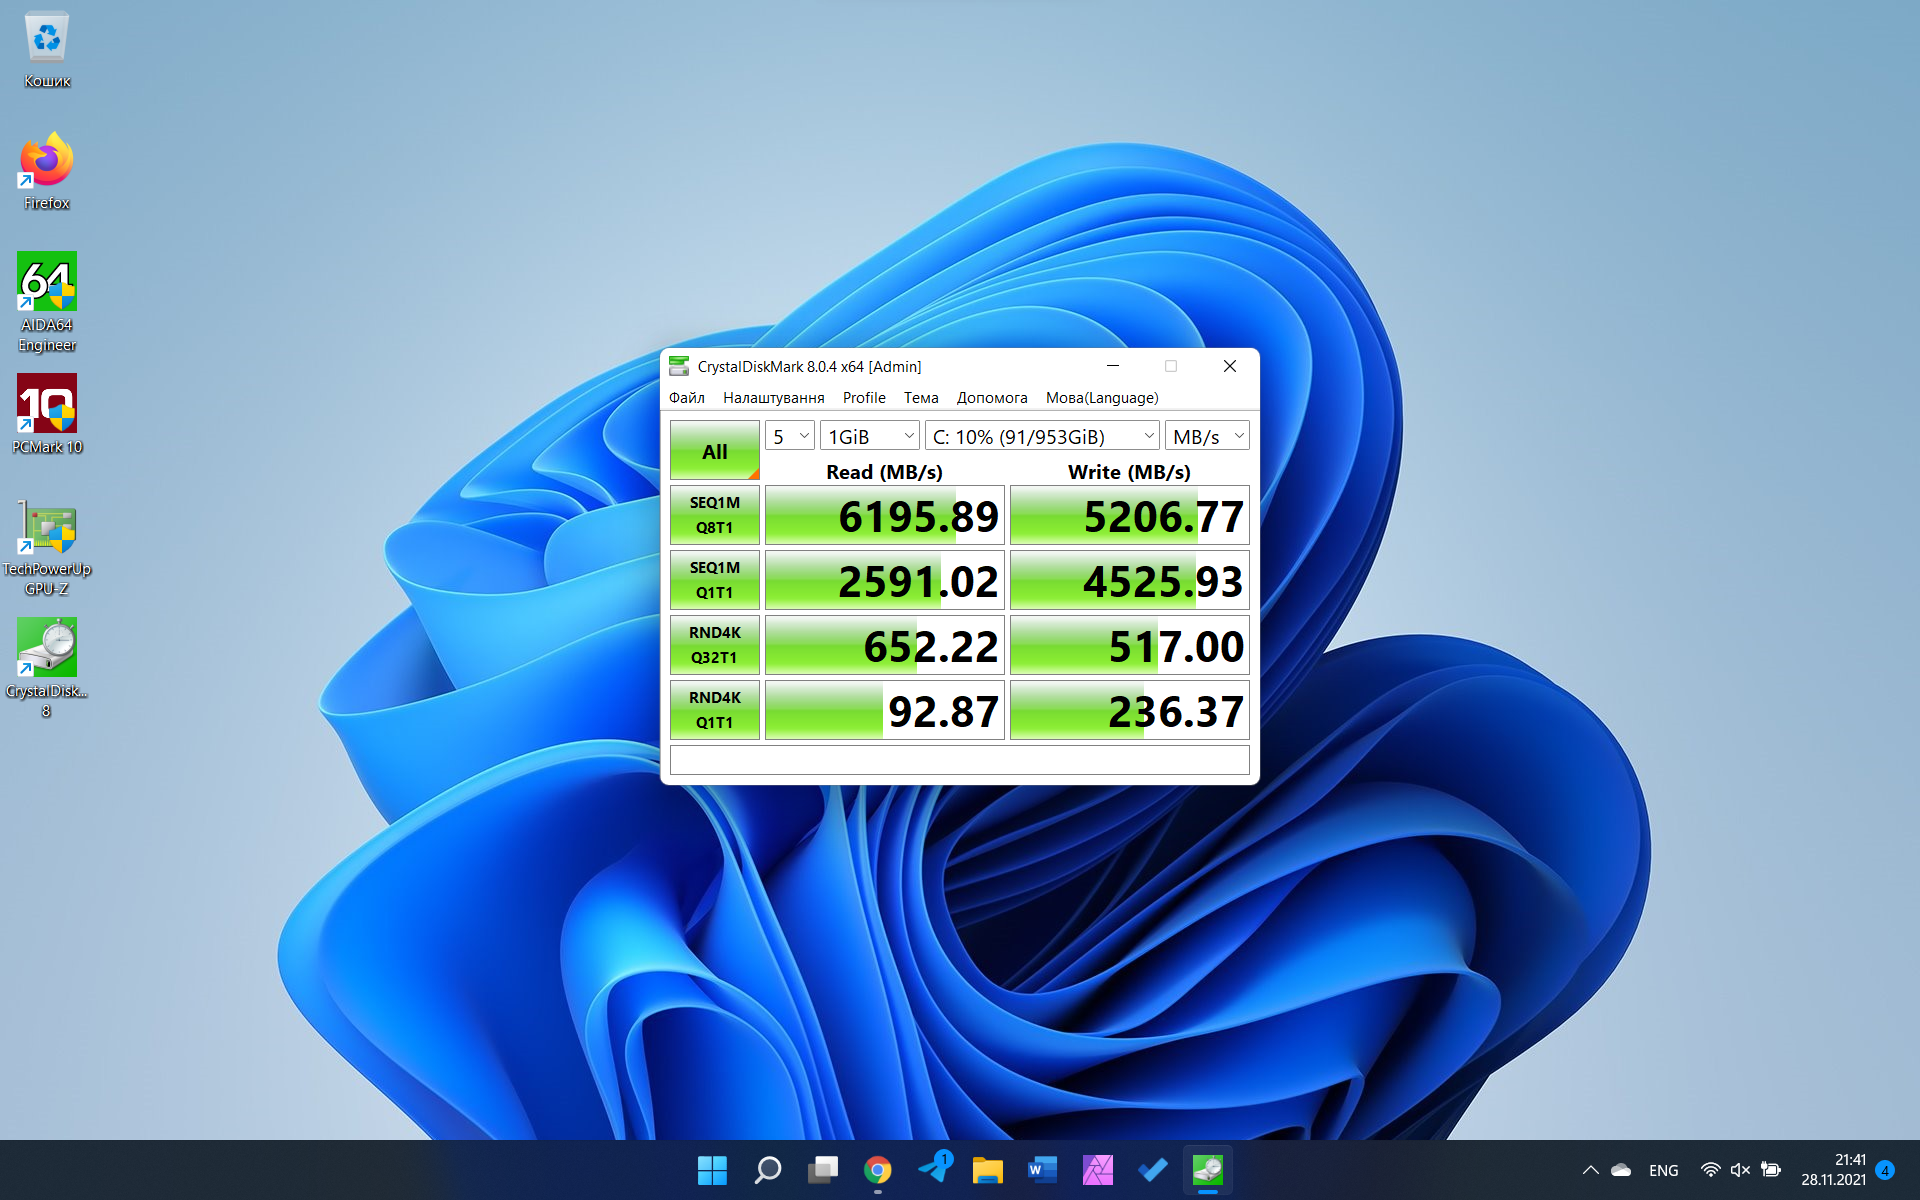Open Telegram from the taskbar

[x=934, y=1170]
